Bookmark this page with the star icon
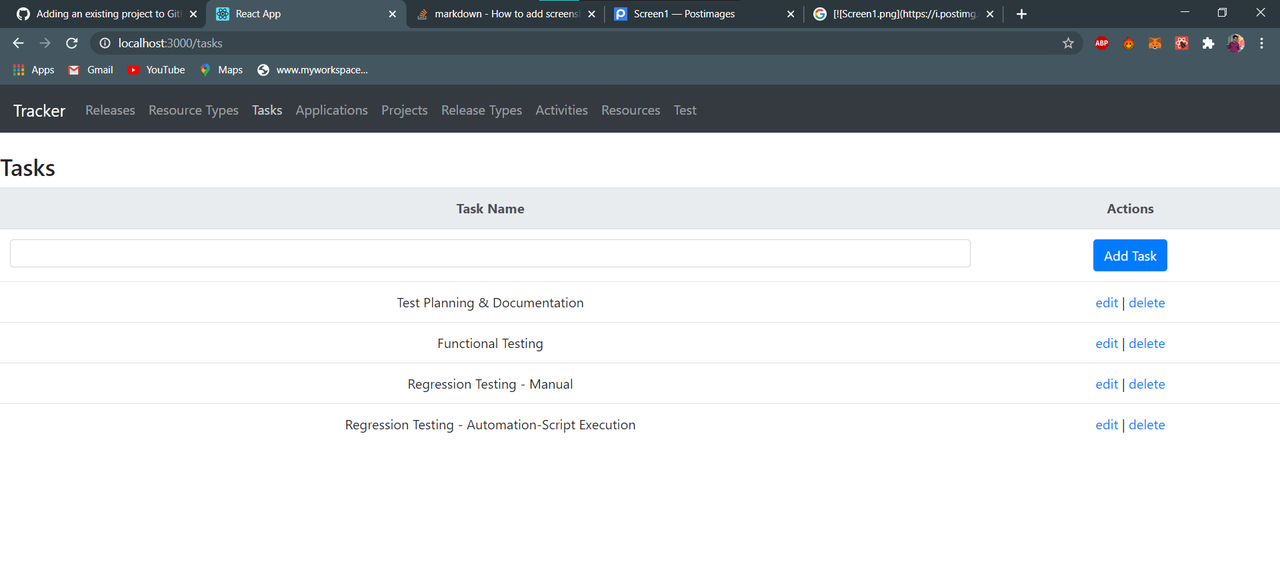This screenshot has height=578, width=1280. (x=1068, y=43)
